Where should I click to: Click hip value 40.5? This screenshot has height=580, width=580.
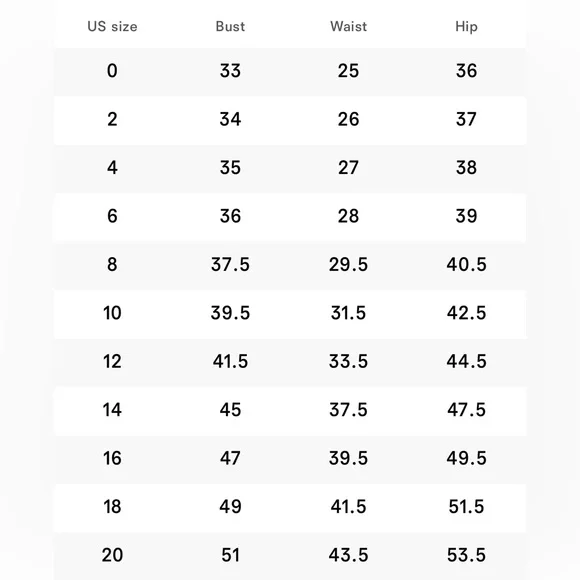[x=466, y=264]
